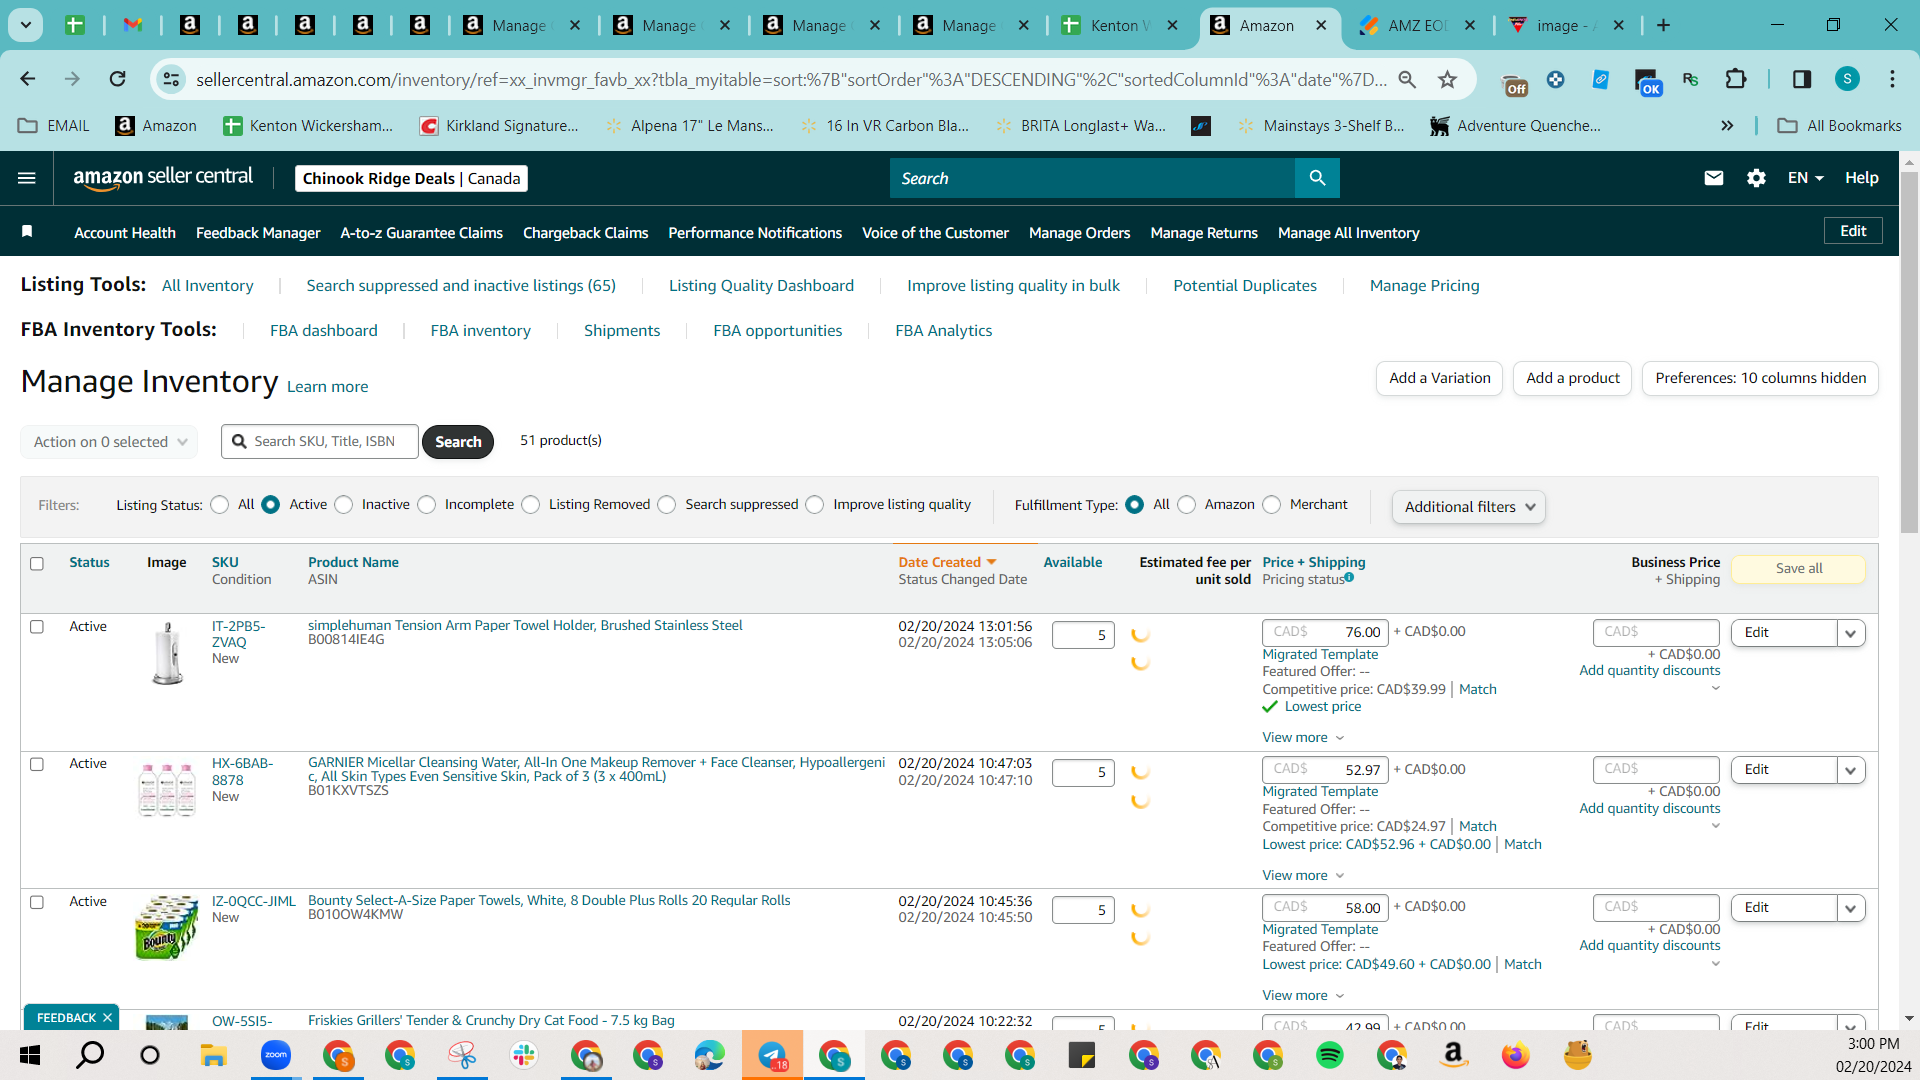Go to Manage Returns in the navigation bar

(1204, 233)
